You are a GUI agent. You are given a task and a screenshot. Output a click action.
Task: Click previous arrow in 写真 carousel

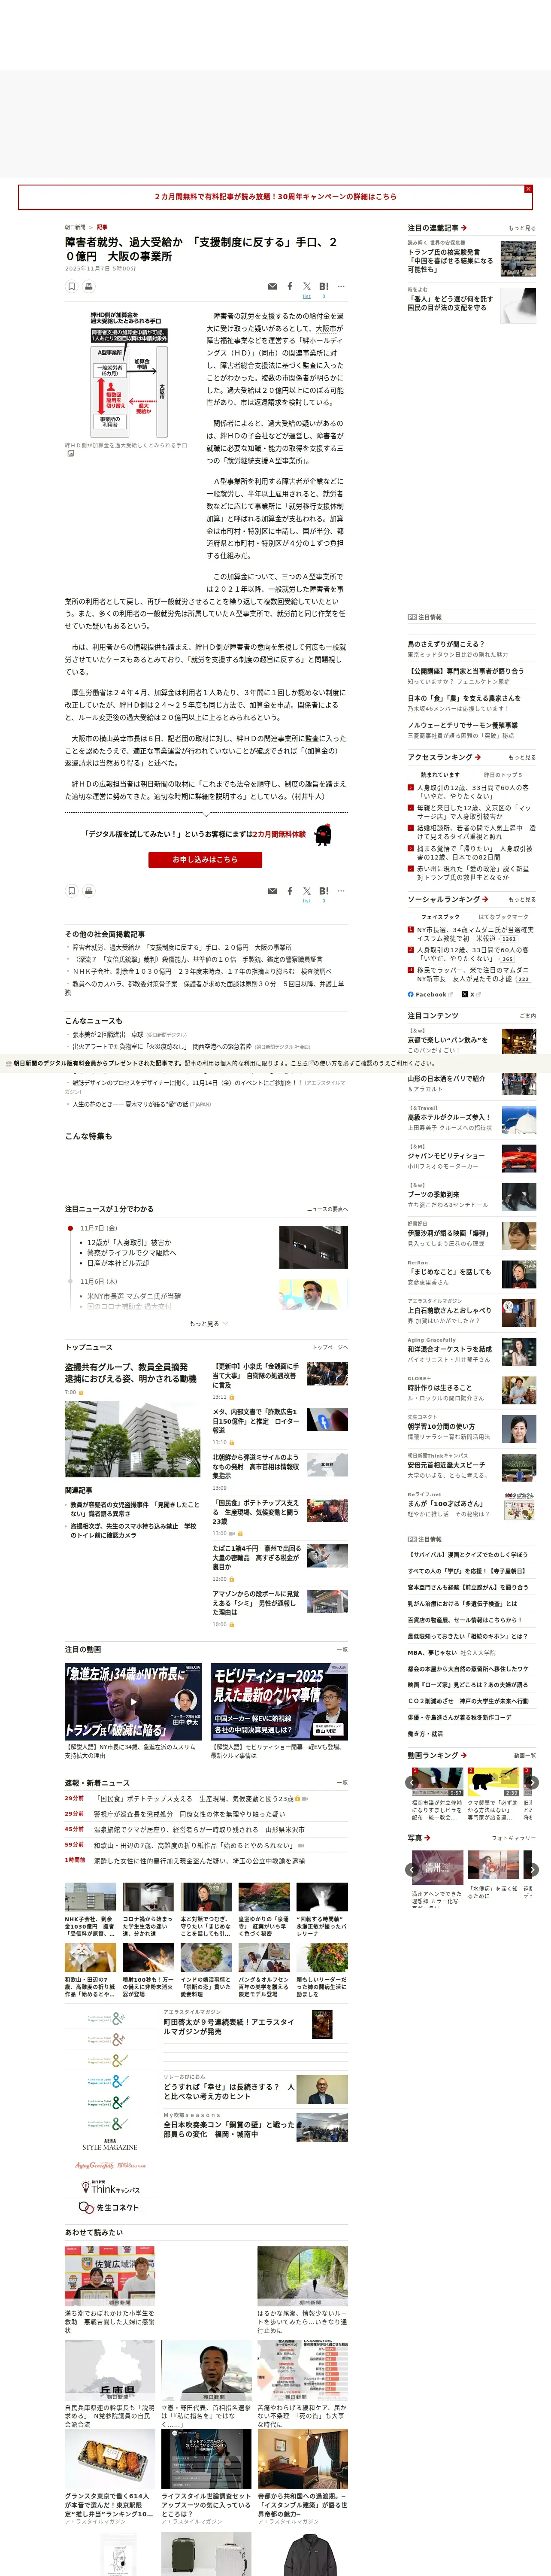click(x=412, y=1870)
